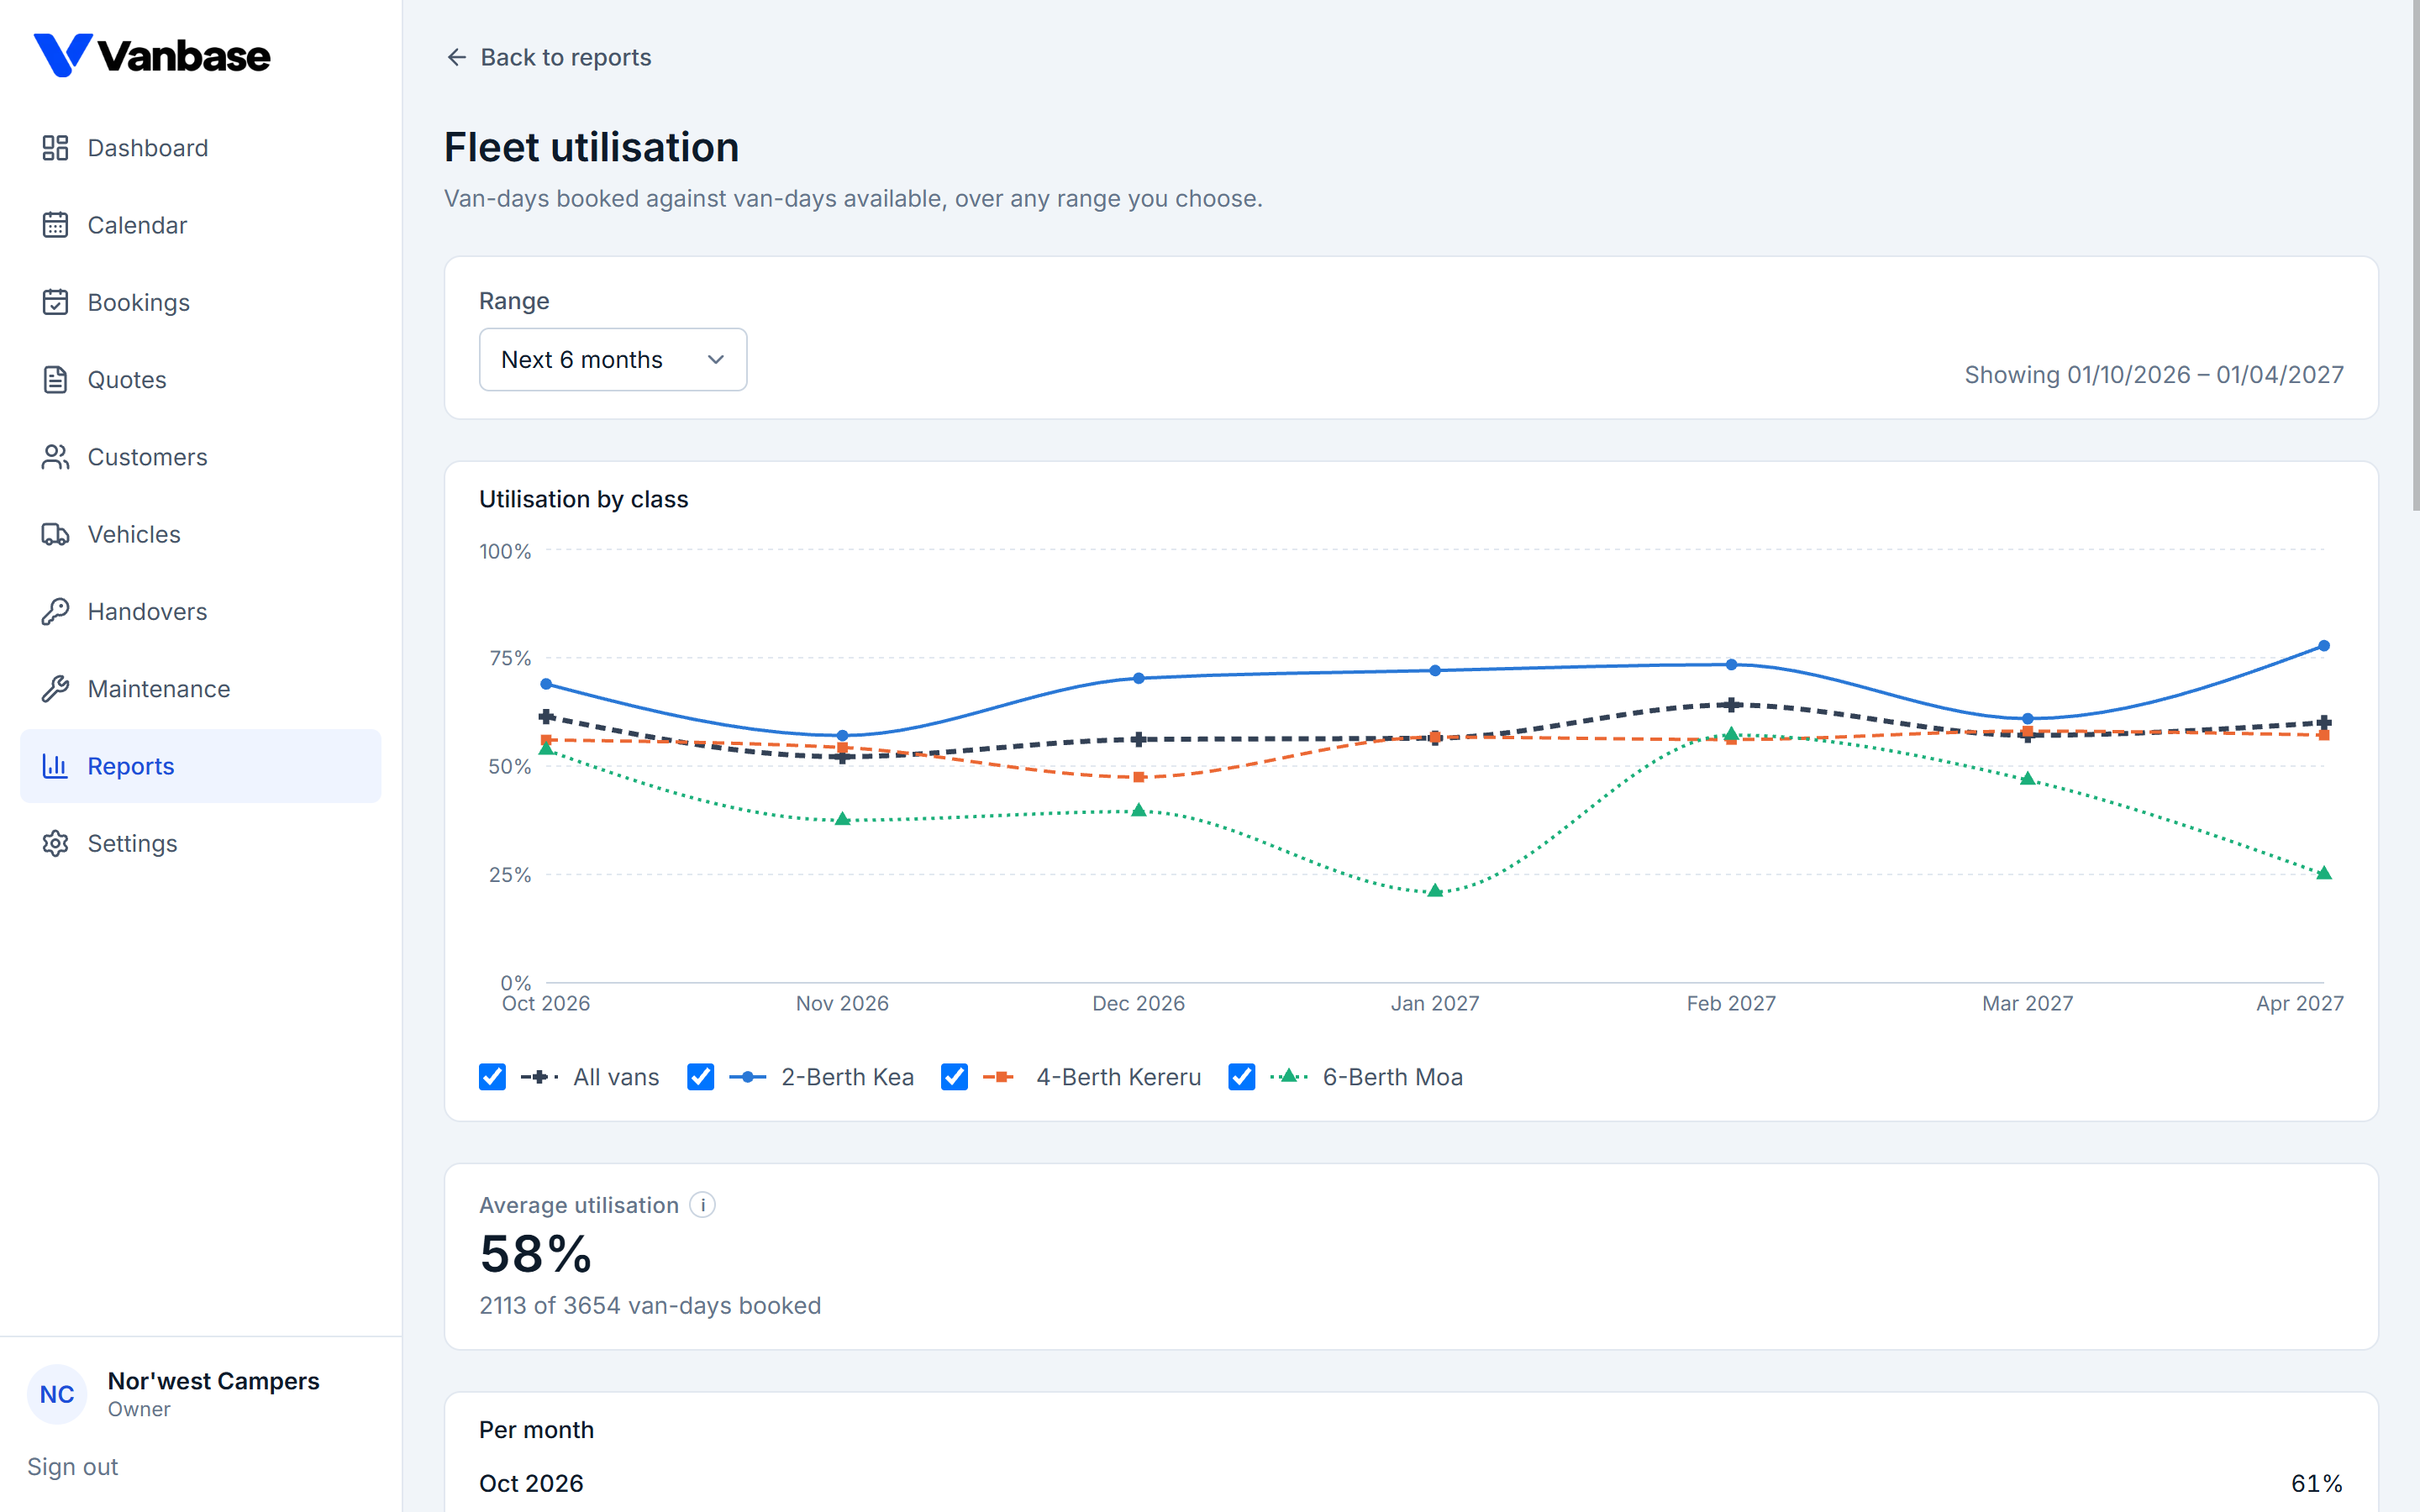Screen dimensions: 2420x1512
Task: Click the 'Oct 2026' per month row
Action: tap(1411, 1483)
